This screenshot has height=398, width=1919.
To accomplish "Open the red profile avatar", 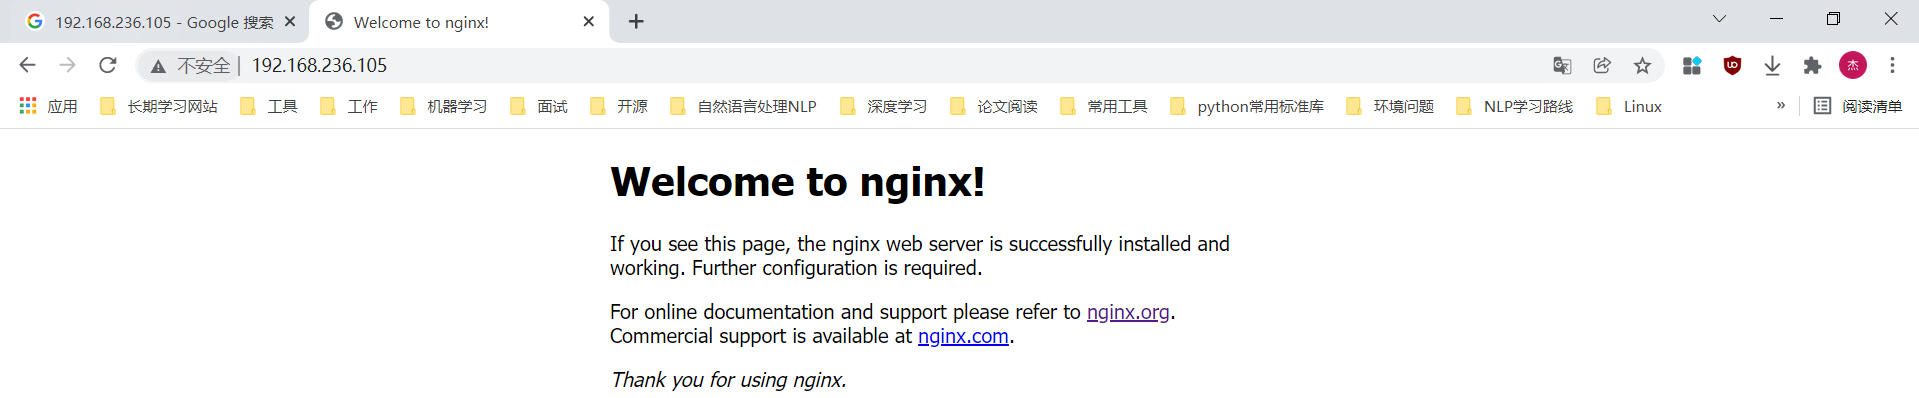I will click(1853, 65).
